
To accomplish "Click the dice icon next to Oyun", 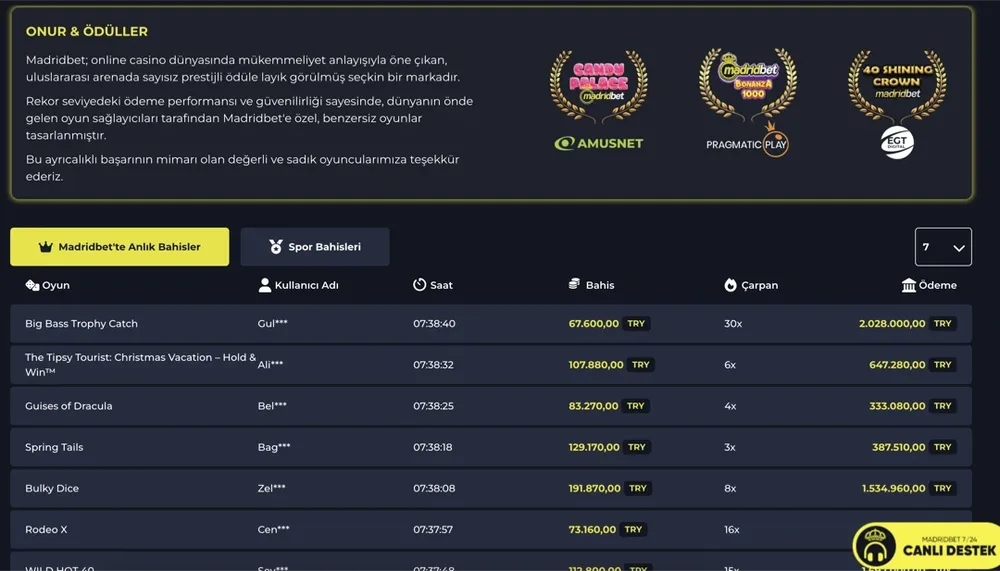I will [32, 285].
